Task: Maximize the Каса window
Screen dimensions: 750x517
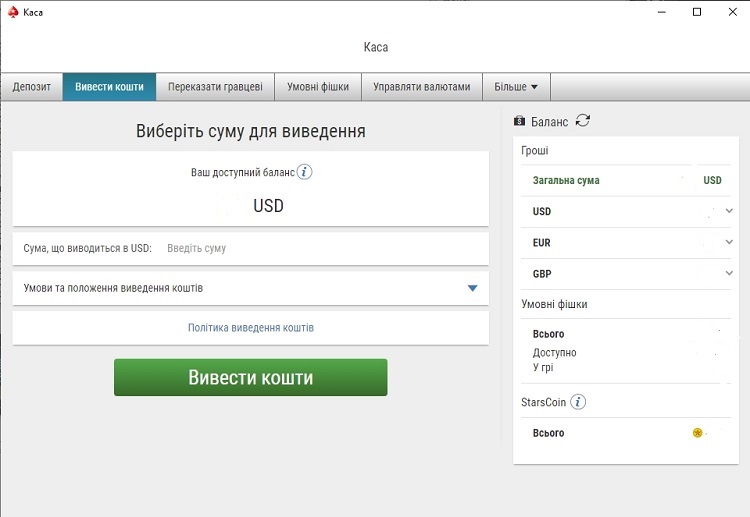Action: click(697, 12)
